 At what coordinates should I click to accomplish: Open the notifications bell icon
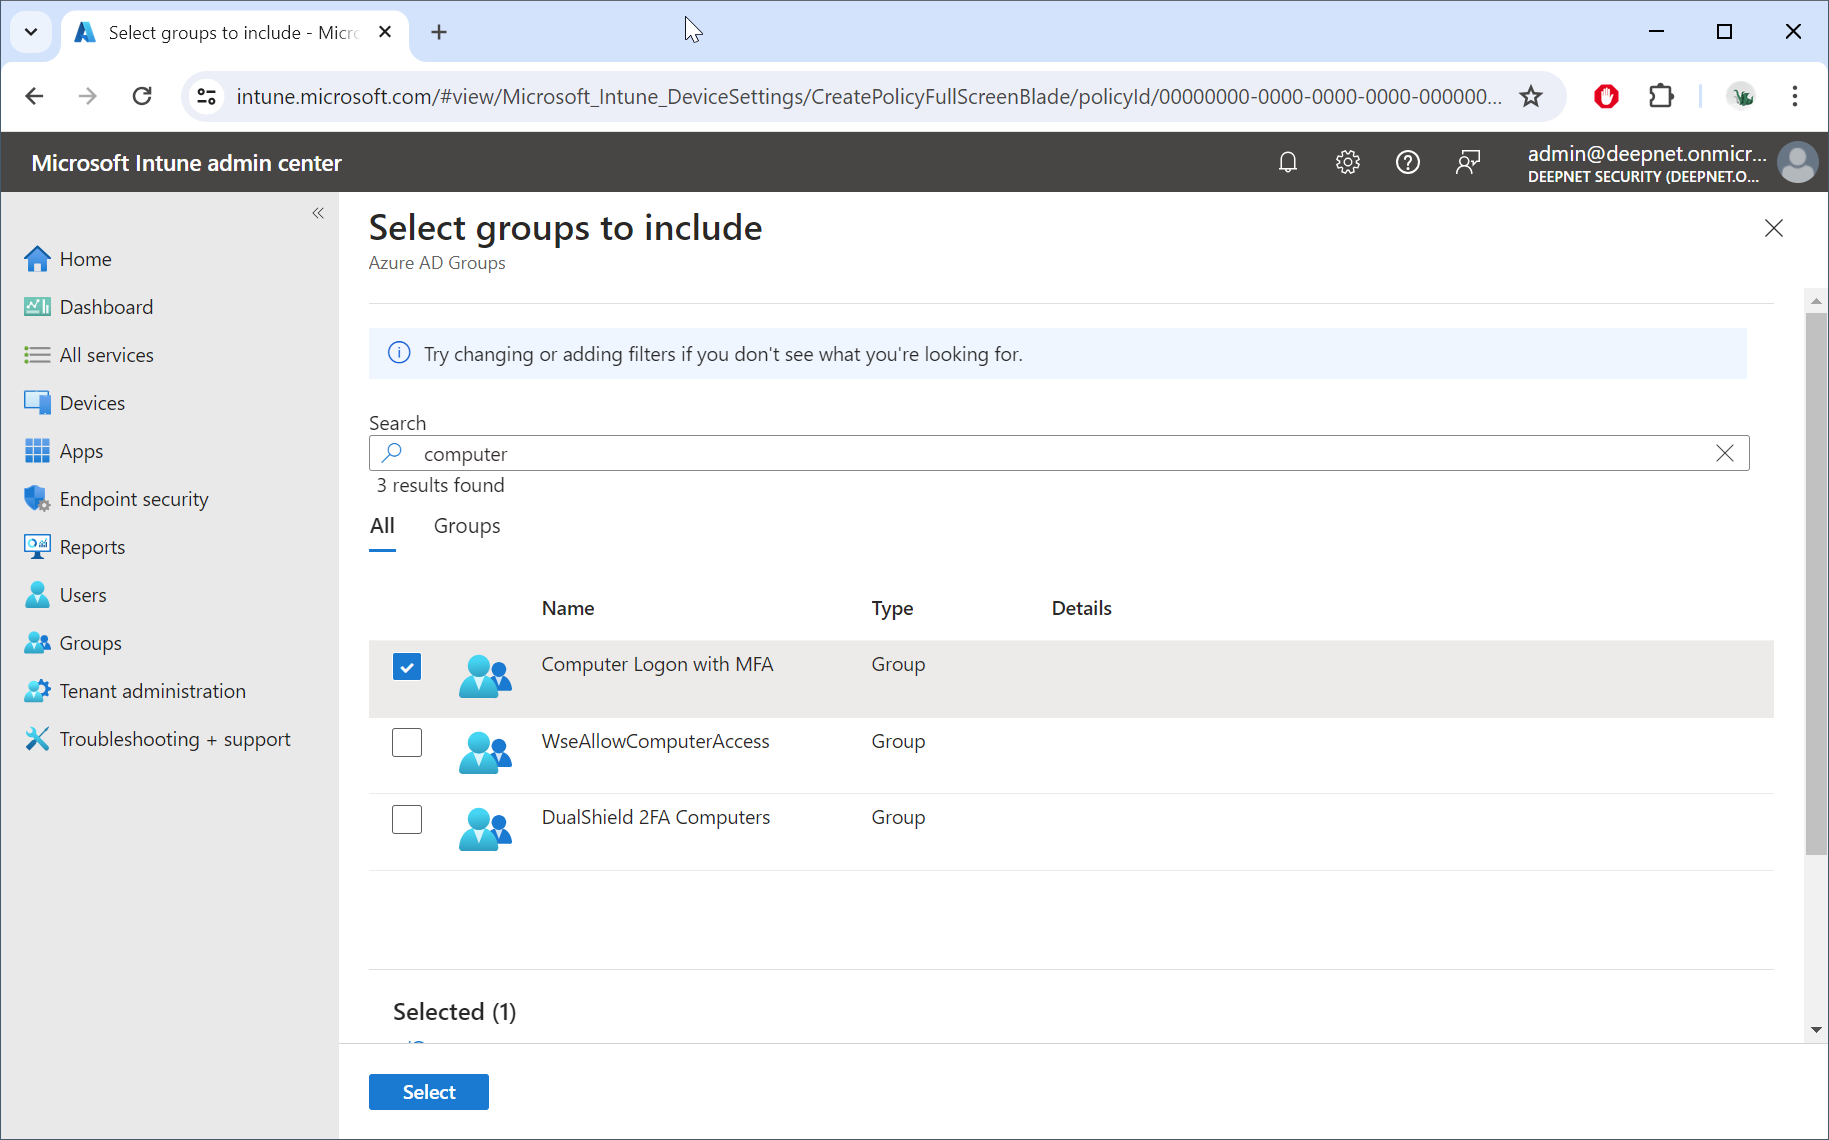coord(1287,162)
